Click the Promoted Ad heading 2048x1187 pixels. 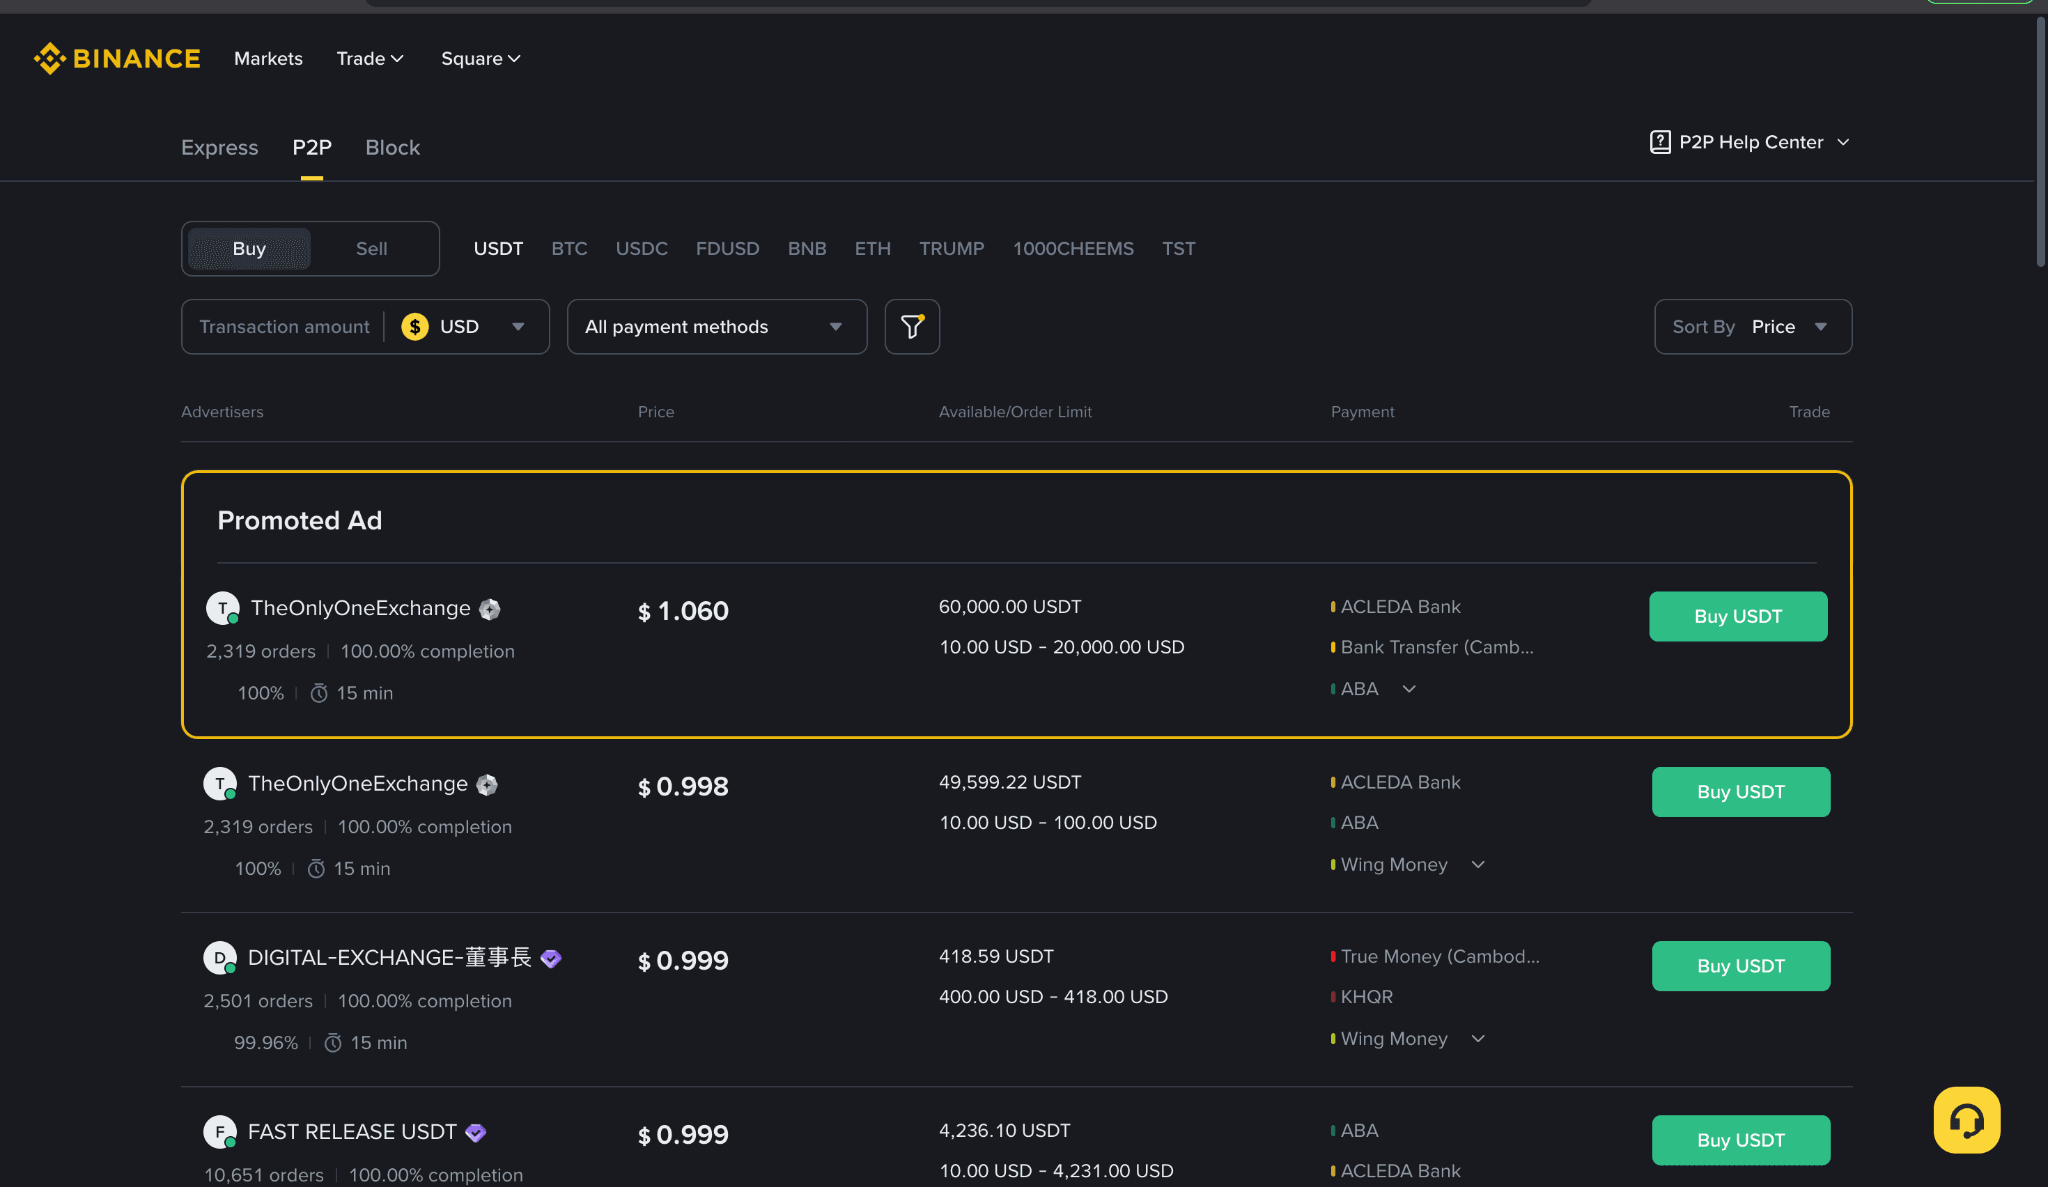tap(300, 521)
